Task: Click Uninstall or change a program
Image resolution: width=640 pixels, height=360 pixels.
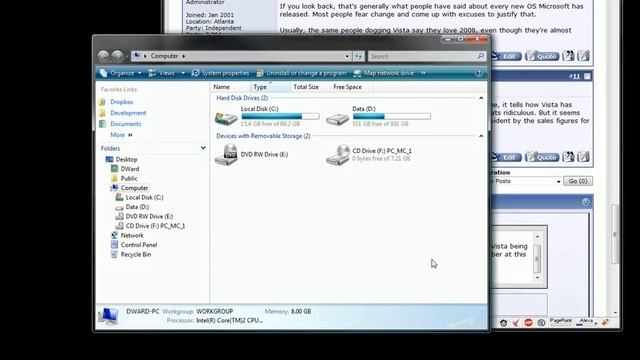Action: click(301, 73)
